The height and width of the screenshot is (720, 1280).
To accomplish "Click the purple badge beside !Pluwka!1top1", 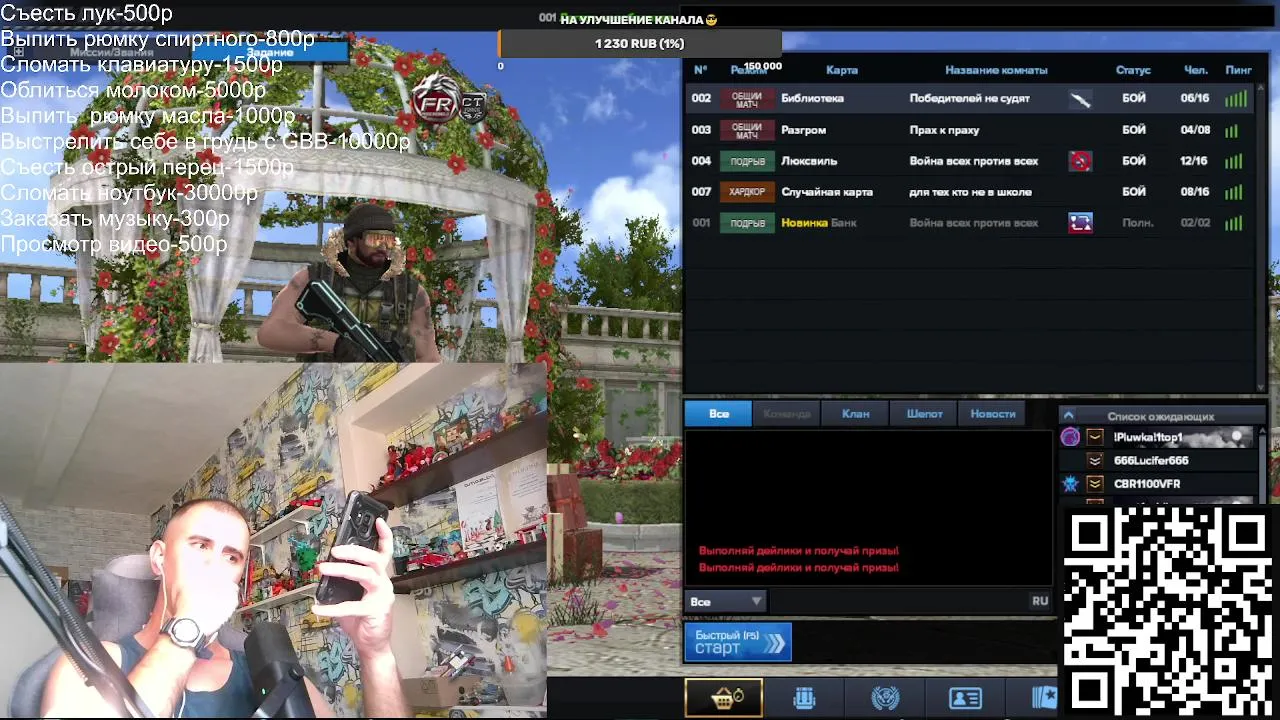I will [x=1070, y=437].
